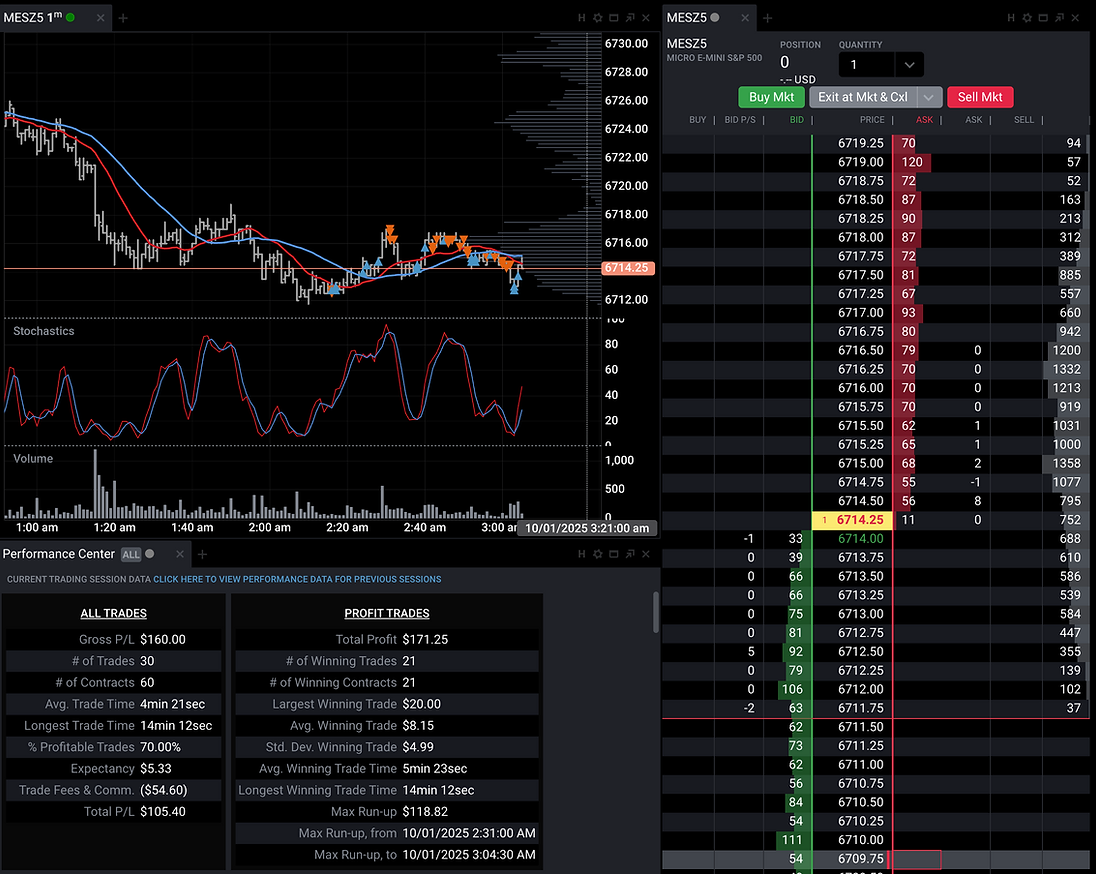This screenshot has width=1096, height=874.
Task: Click ask size 120 at 6719.00
Action: pyautogui.click(x=911, y=162)
